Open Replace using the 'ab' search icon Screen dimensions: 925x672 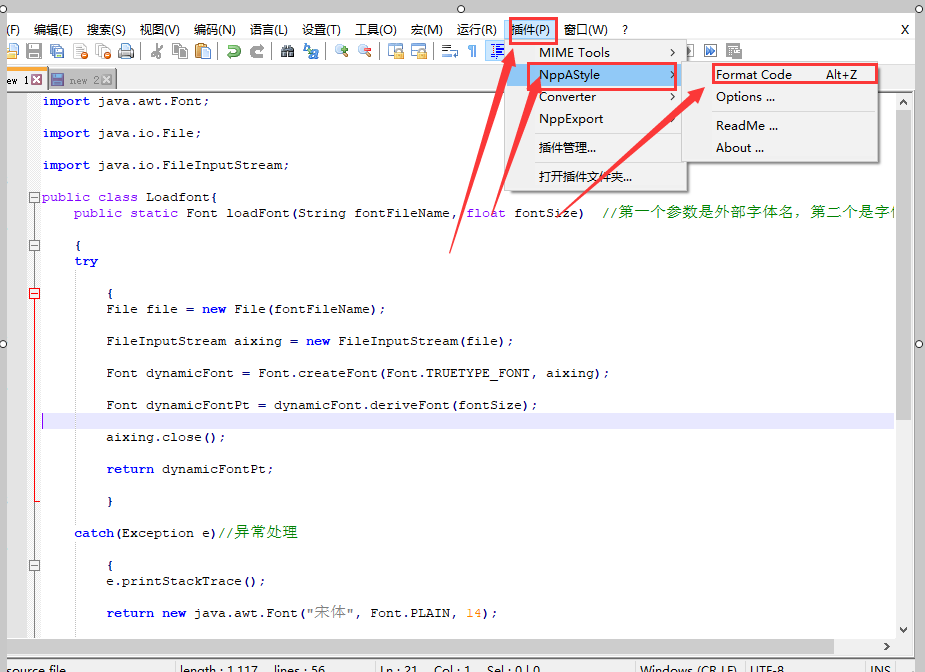pos(311,50)
